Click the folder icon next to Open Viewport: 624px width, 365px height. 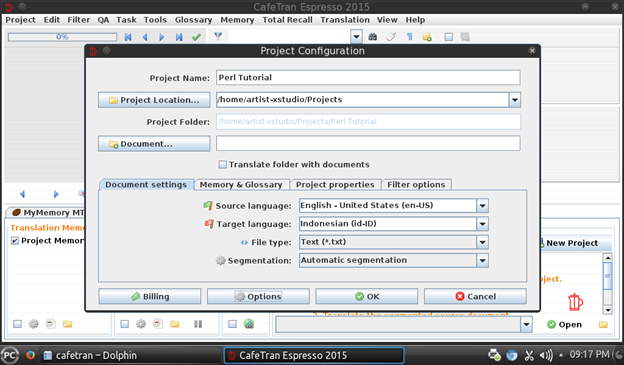pos(603,324)
